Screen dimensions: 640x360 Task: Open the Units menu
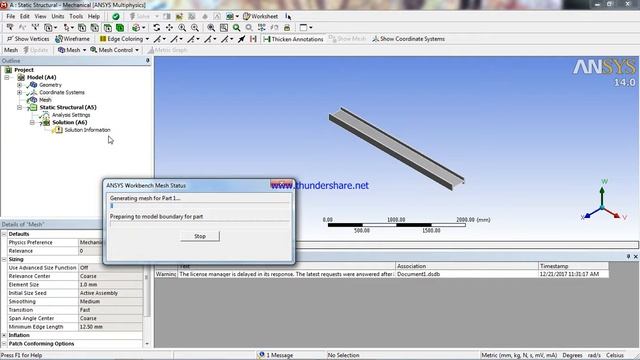[x=58, y=16]
